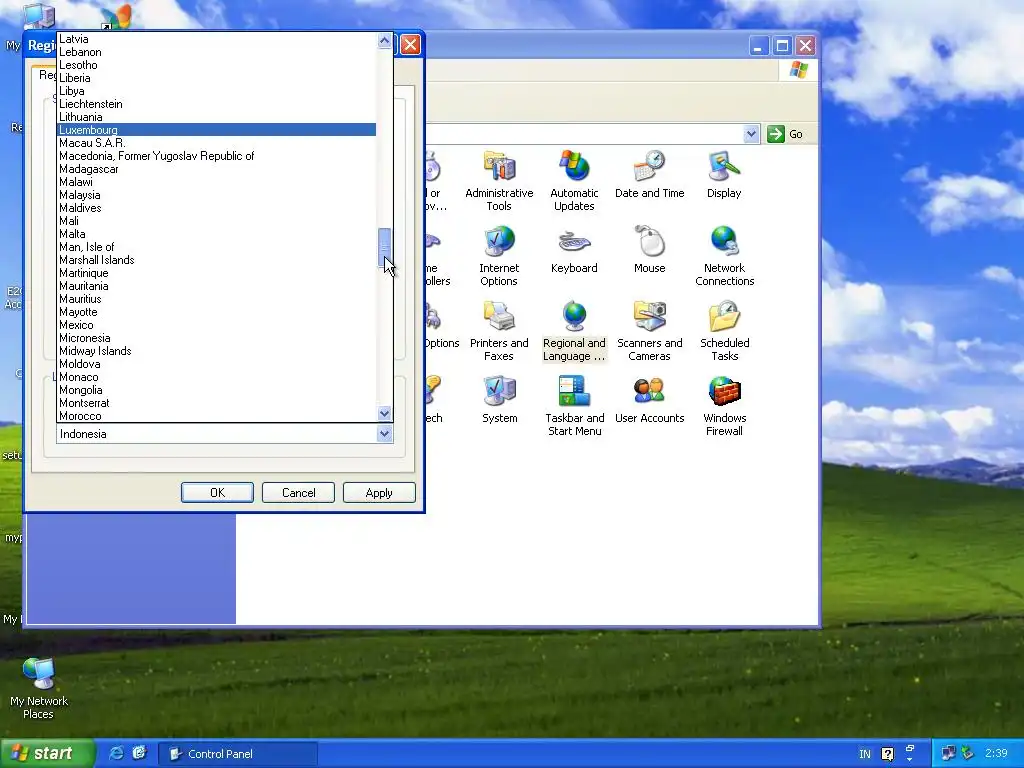Pick Moldova in the list
This screenshot has width=1024, height=768.
pos(217,364)
